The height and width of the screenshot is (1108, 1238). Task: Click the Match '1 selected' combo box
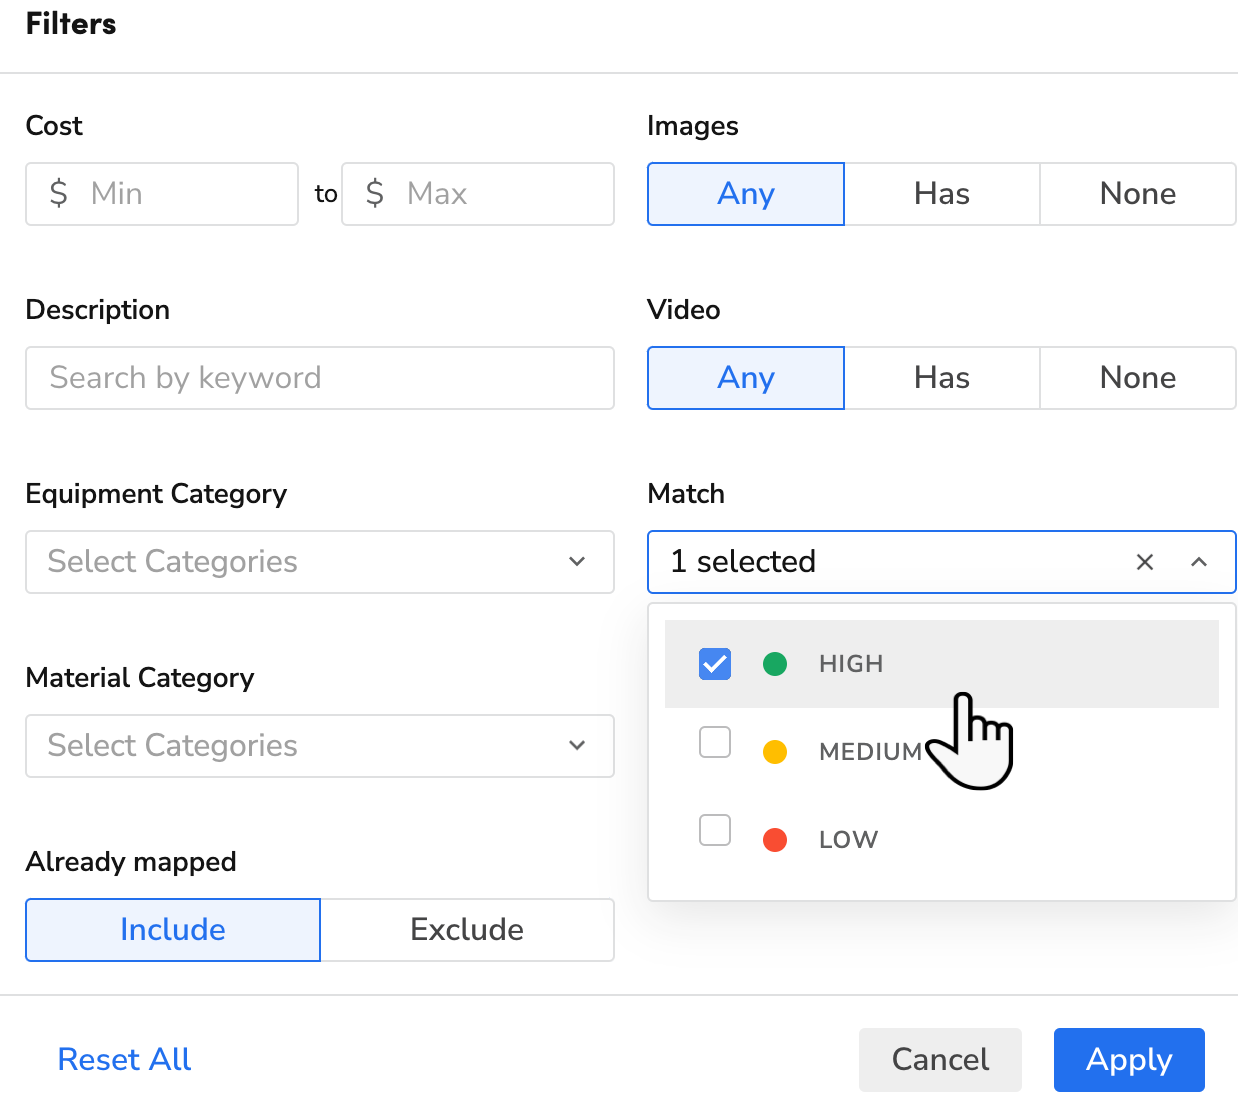(890, 562)
